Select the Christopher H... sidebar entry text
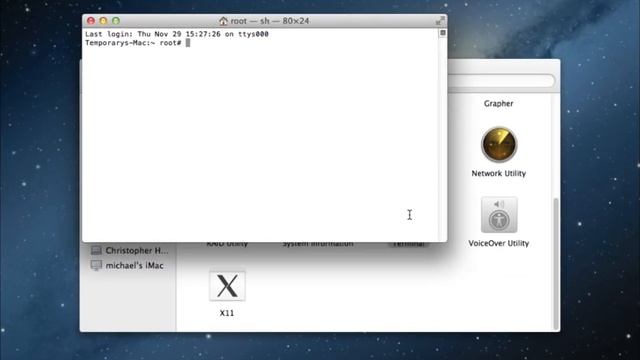640x360 pixels. tap(137, 250)
